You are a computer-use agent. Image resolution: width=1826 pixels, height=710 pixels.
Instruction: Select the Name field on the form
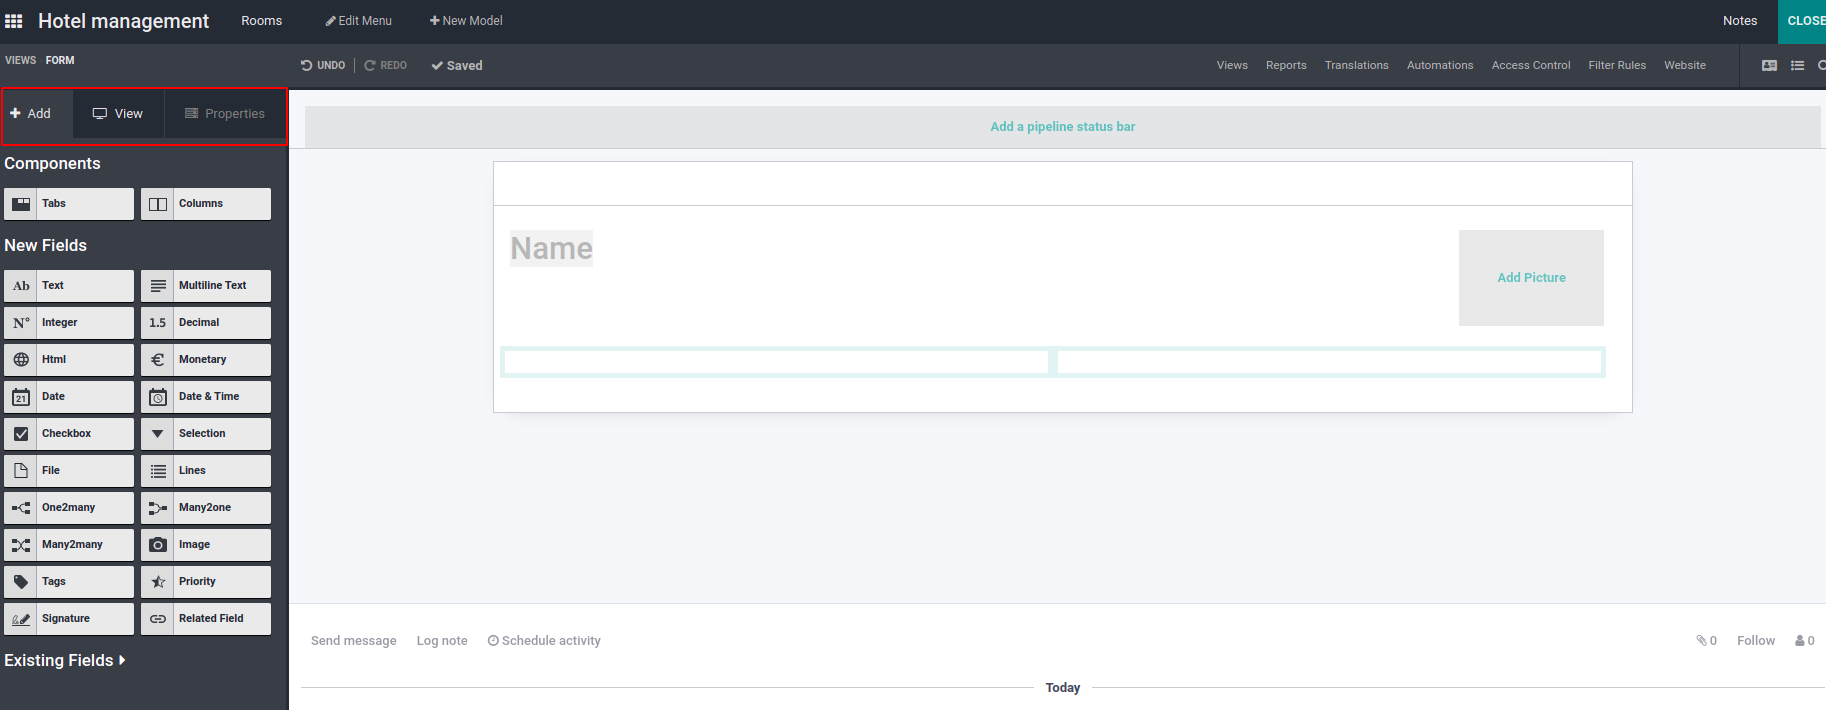click(x=552, y=249)
